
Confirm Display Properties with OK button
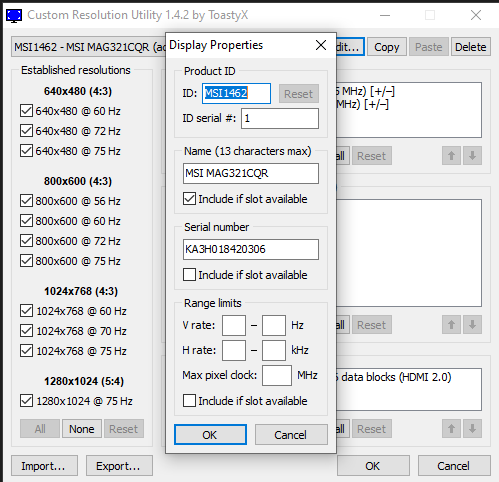point(210,435)
